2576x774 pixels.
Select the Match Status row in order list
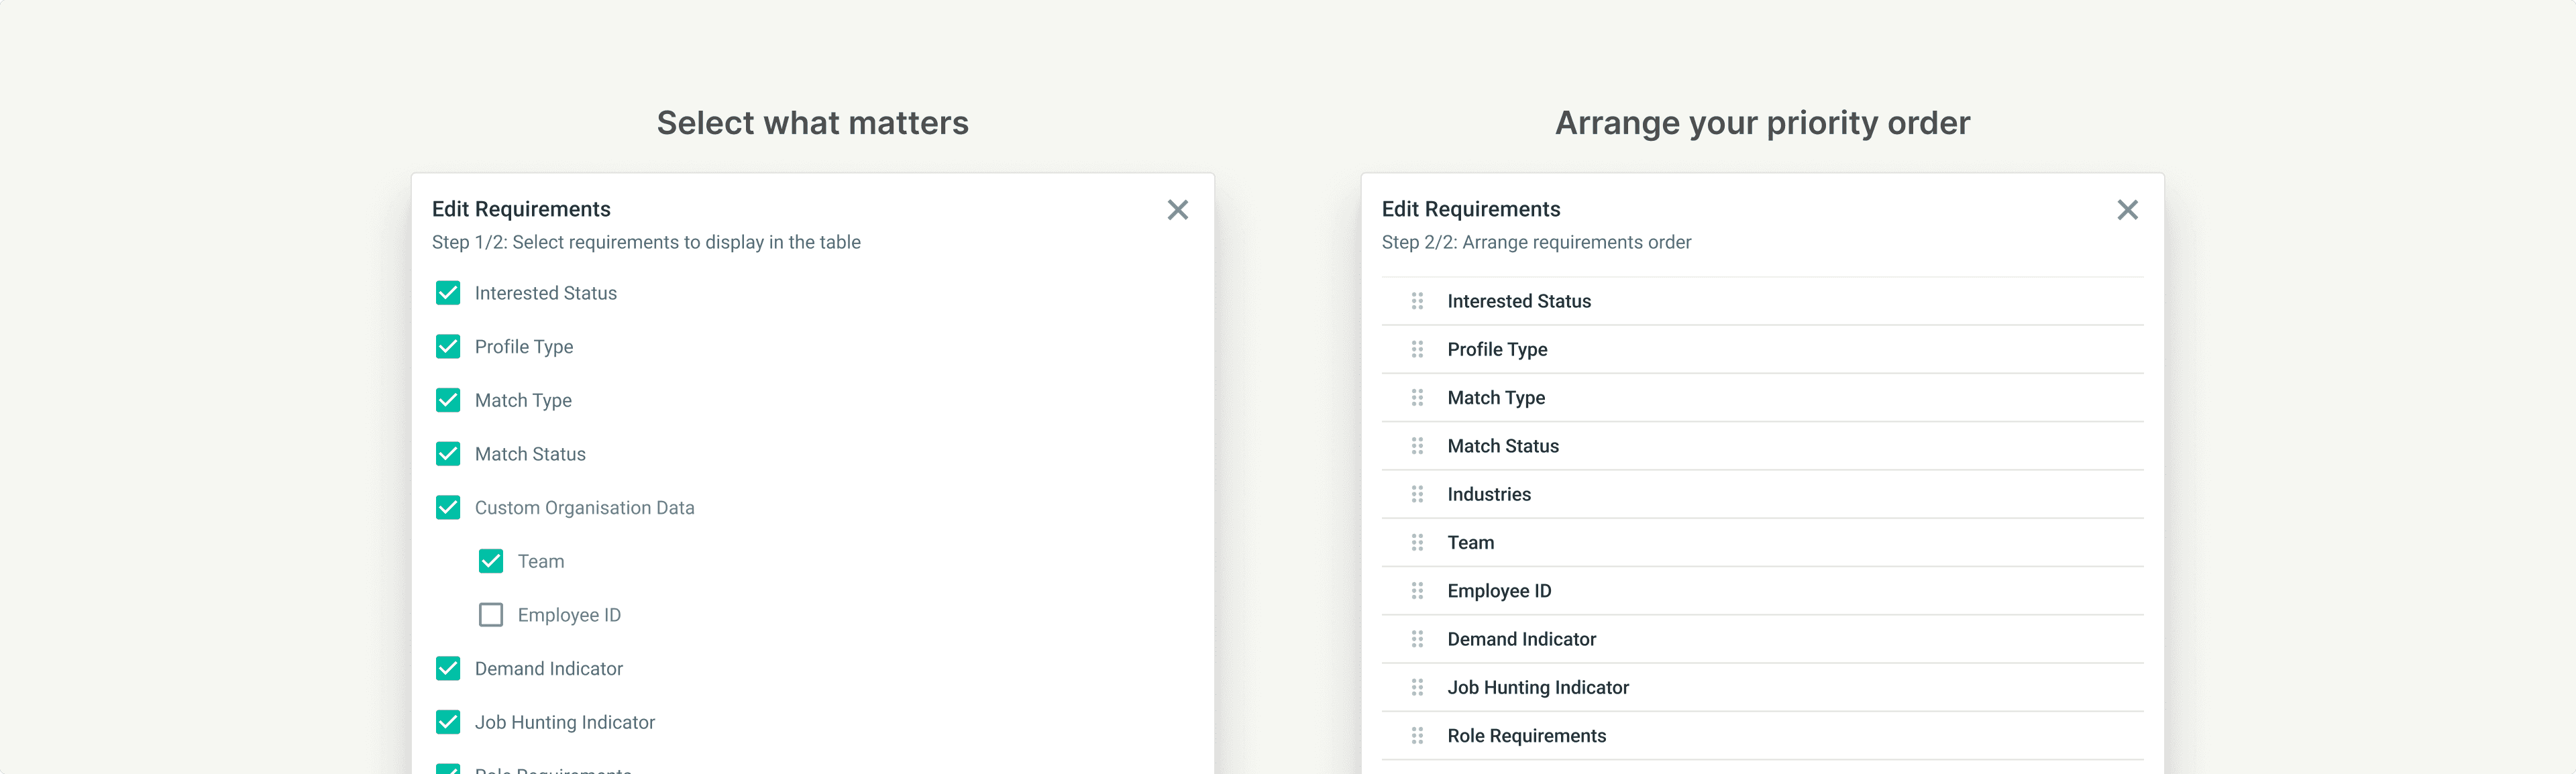tap(1502, 446)
